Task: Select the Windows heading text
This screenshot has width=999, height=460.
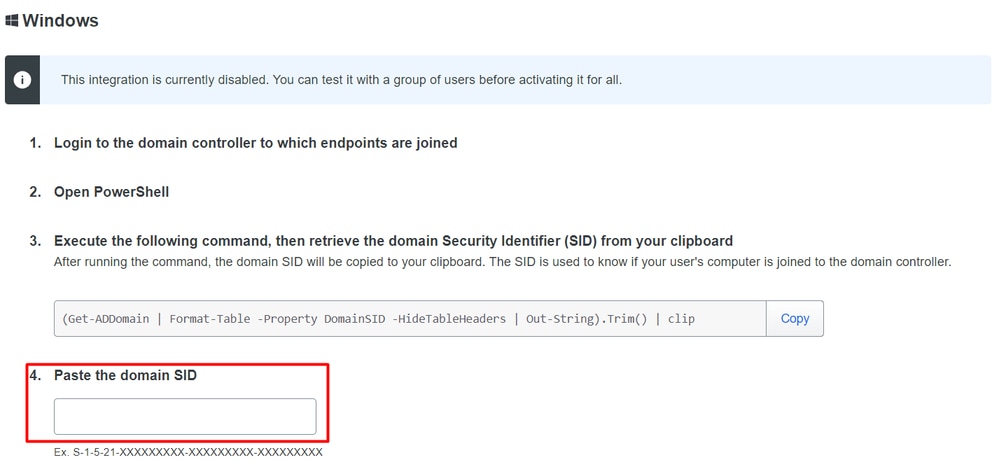Action: pyautogui.click(x=60, y=21)
